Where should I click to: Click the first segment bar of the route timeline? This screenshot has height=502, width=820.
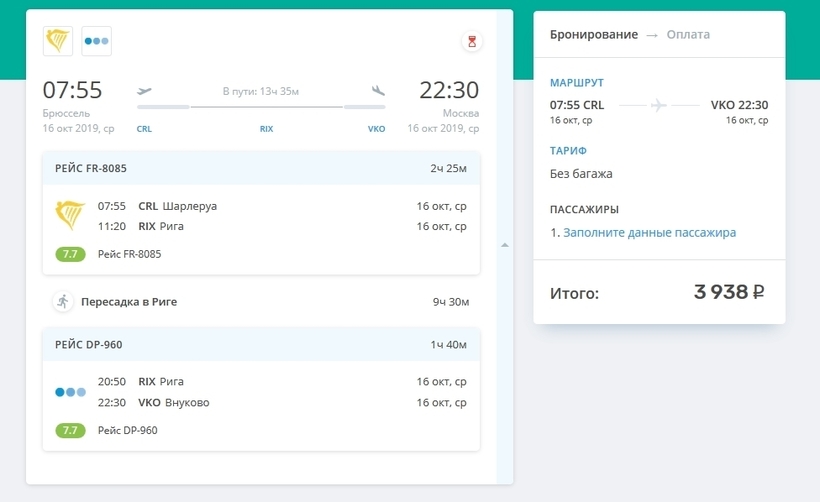coord(163,107)
